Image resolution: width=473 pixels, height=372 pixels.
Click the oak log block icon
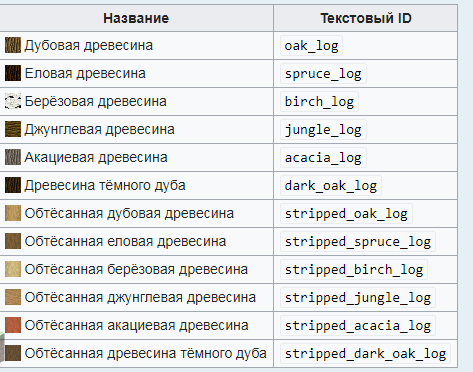(x=13, y=45)
